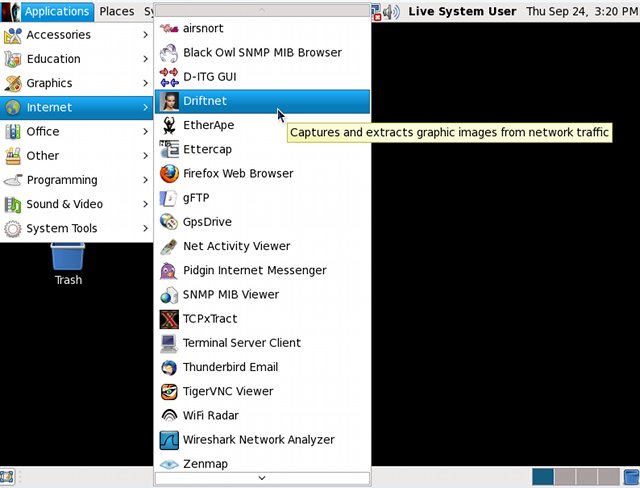Select the Black Owl SNMP MIB Browser entry

click(262, 53)
